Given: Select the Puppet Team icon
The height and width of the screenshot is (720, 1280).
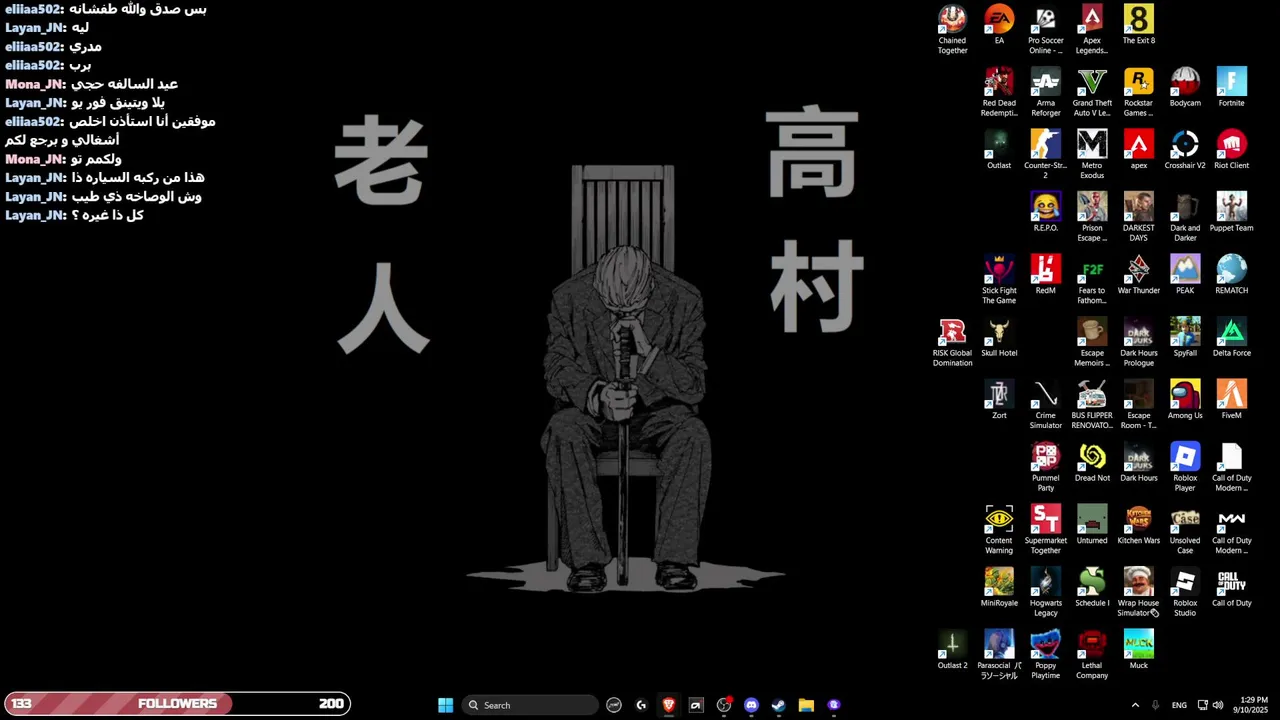Looking at the screenshot, I should 1231,213.
